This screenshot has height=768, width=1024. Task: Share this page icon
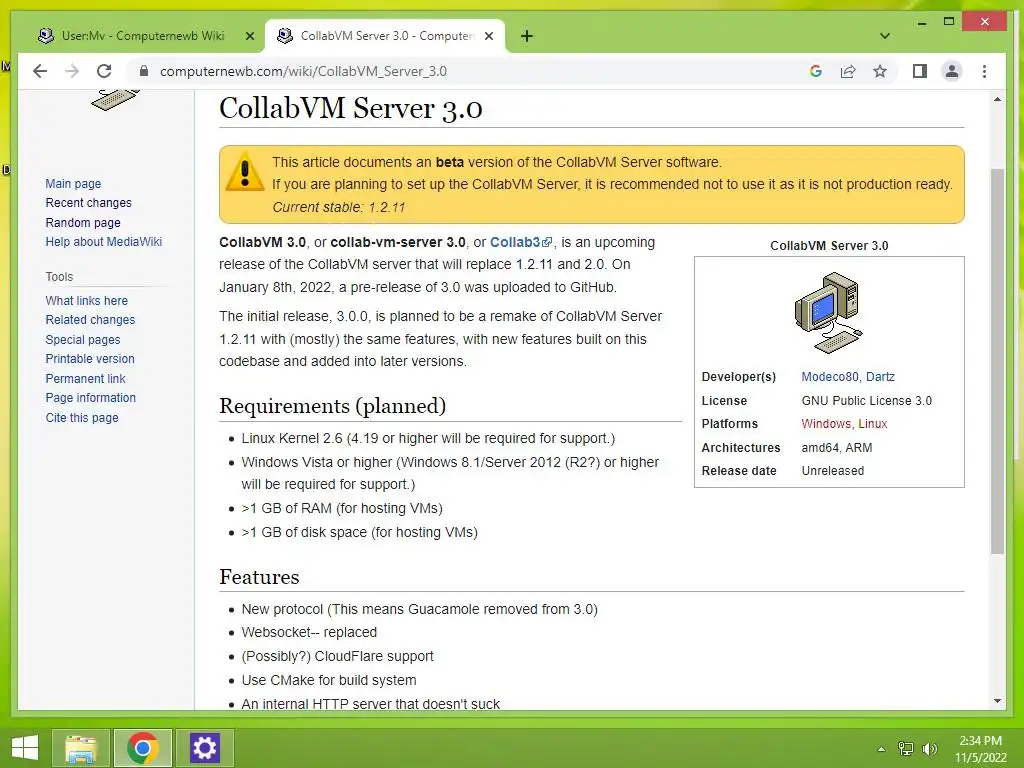click(848, 71)
